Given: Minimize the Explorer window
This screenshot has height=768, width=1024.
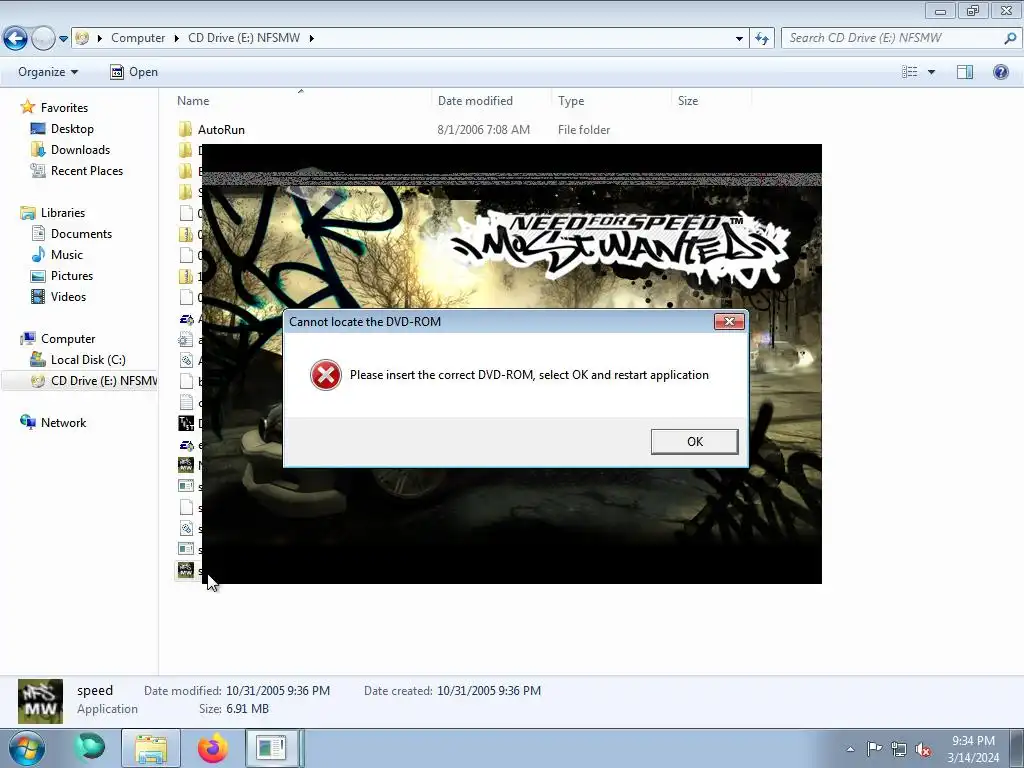Looking at the screenshot, I should (x=940, y=11).
